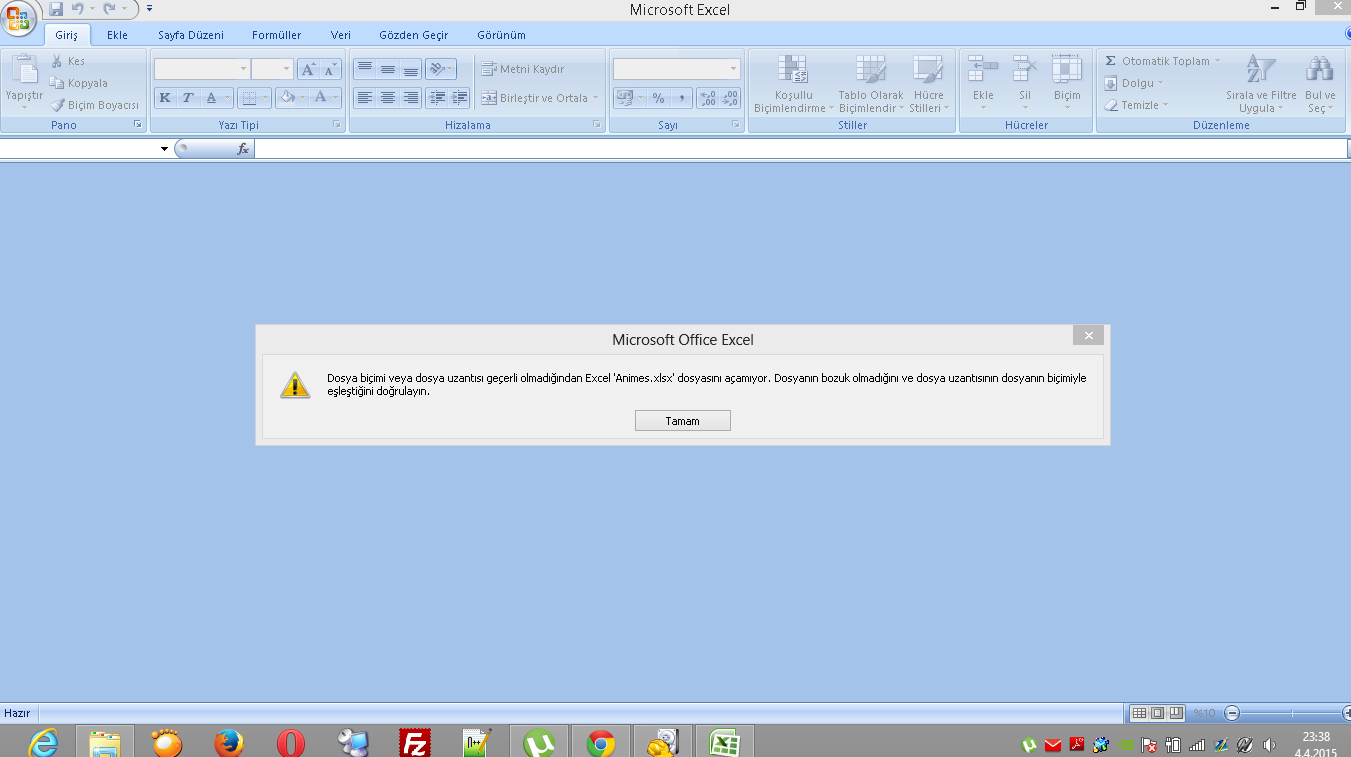Screen dimensions: 1351x757
Task: Click the Undo arrow icon
Action: point(77,9)
